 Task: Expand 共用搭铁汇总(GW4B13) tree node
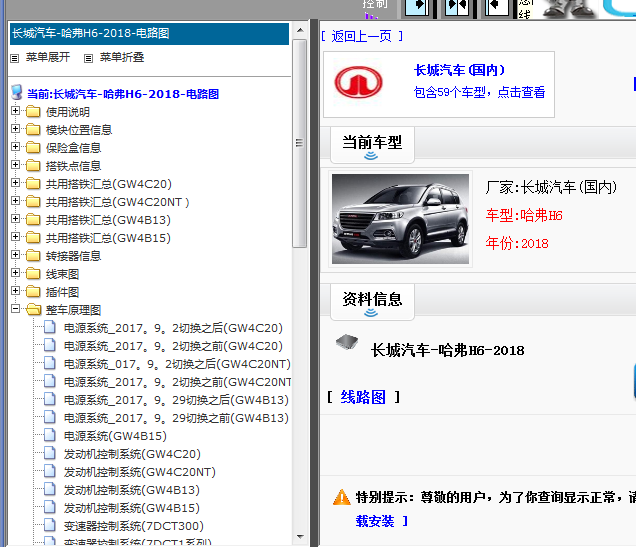pyautogui.click(x=15, y=219)
